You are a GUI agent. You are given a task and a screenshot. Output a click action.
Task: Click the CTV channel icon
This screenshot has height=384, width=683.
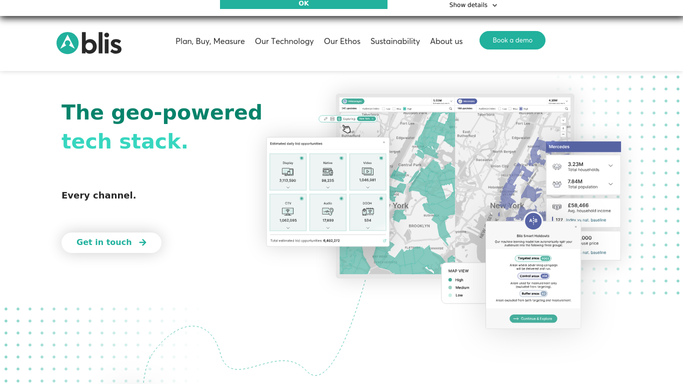coord(287,212)
